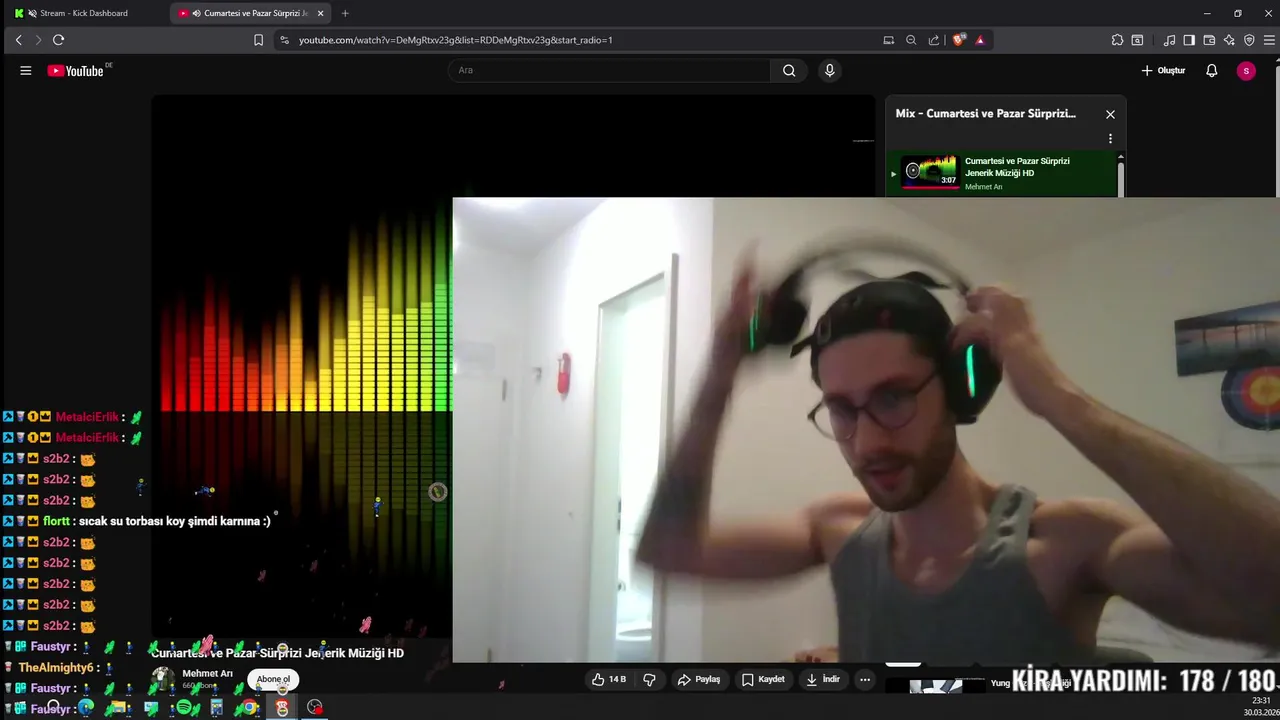Image resolution: width=1280 pixels, height=720 pixels.
Task: Click the Kaydet save button
Action: coord(763,679)
